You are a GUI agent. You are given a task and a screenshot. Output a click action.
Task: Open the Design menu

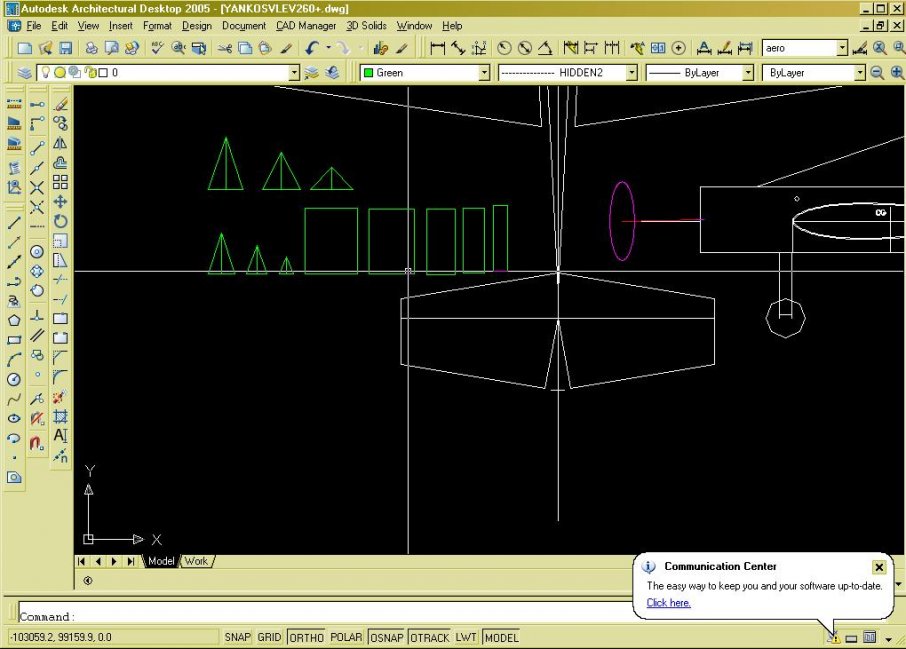tap(196, 25)
